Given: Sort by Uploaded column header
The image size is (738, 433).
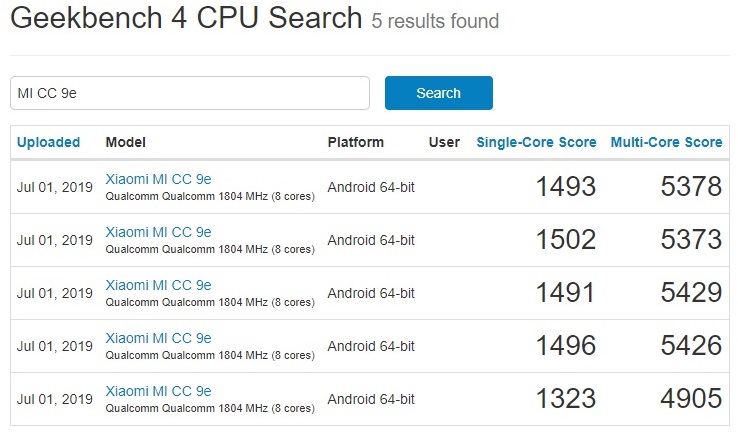Looking at the screenshot, I should click(48, 142).
